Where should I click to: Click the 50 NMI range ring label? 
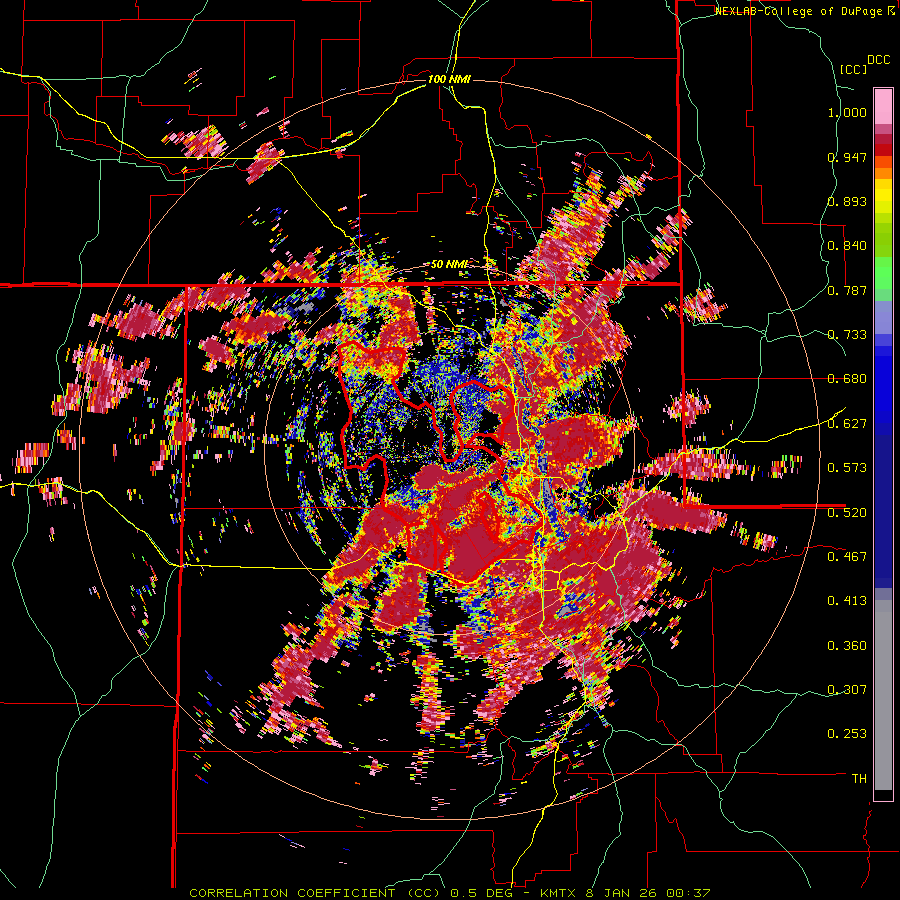click(449, 264)
